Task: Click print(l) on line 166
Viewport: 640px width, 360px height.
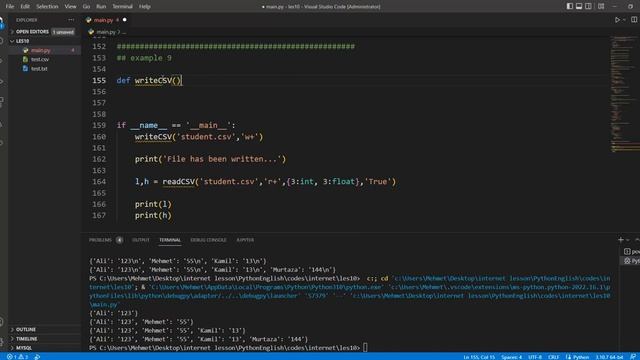Action: click(x=153, y=204)
